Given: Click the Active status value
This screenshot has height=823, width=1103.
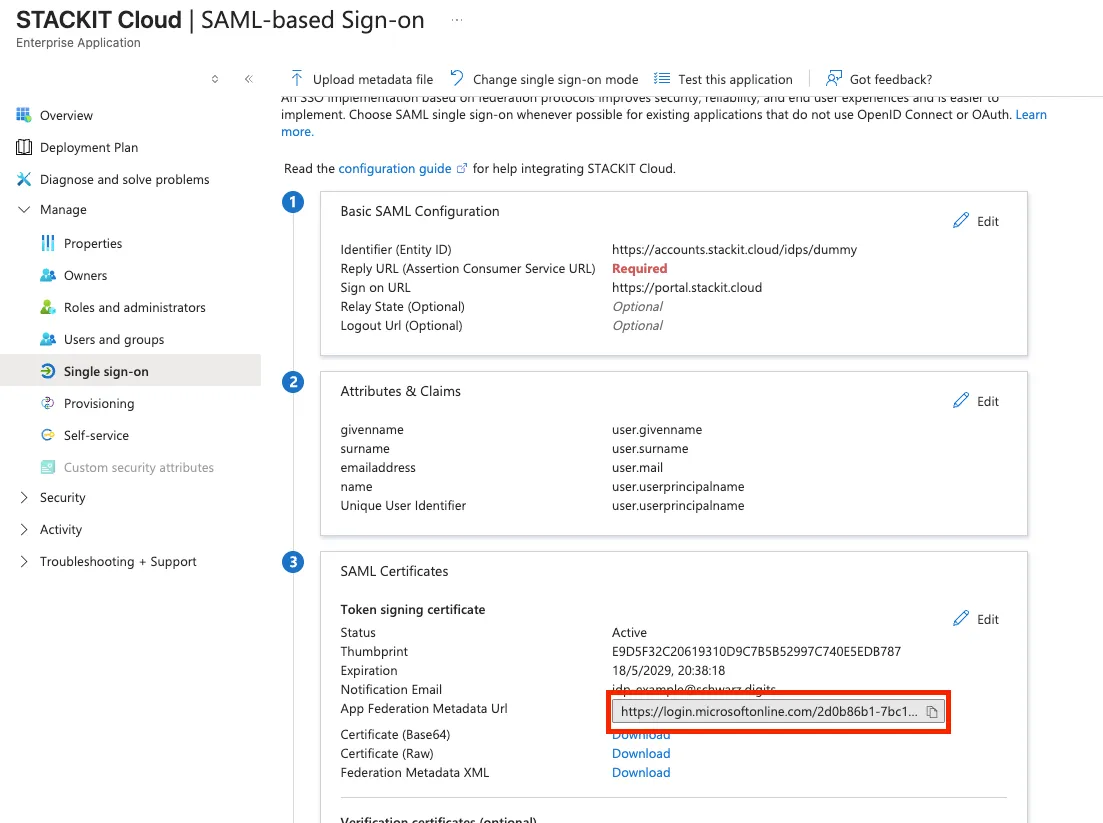Looking at the screenshot, I should (x=629, y=632).
